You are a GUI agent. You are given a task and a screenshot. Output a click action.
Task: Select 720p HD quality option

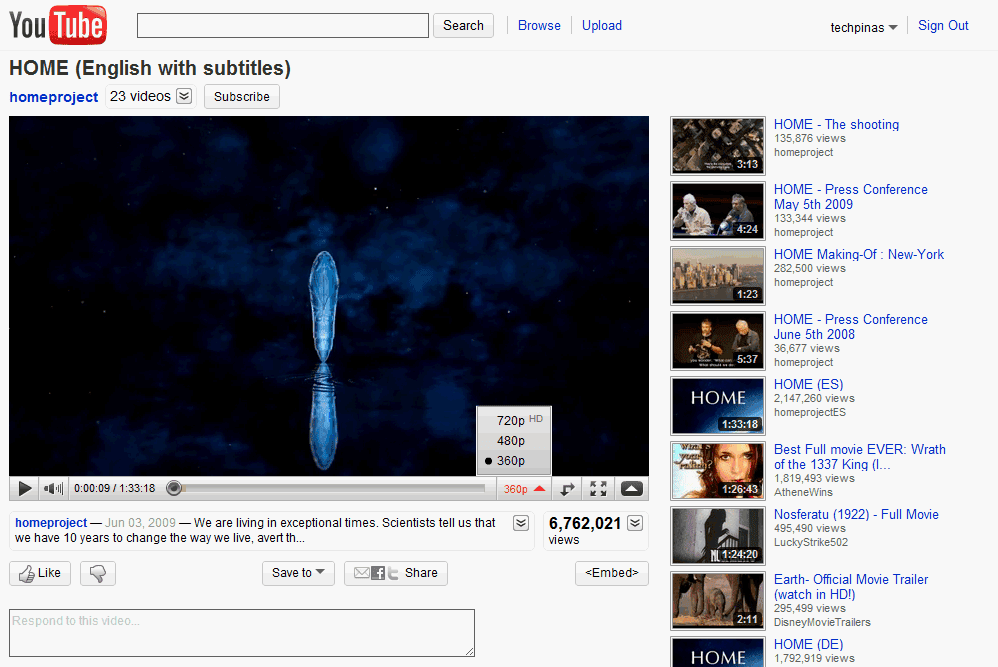tap(514, 420)
